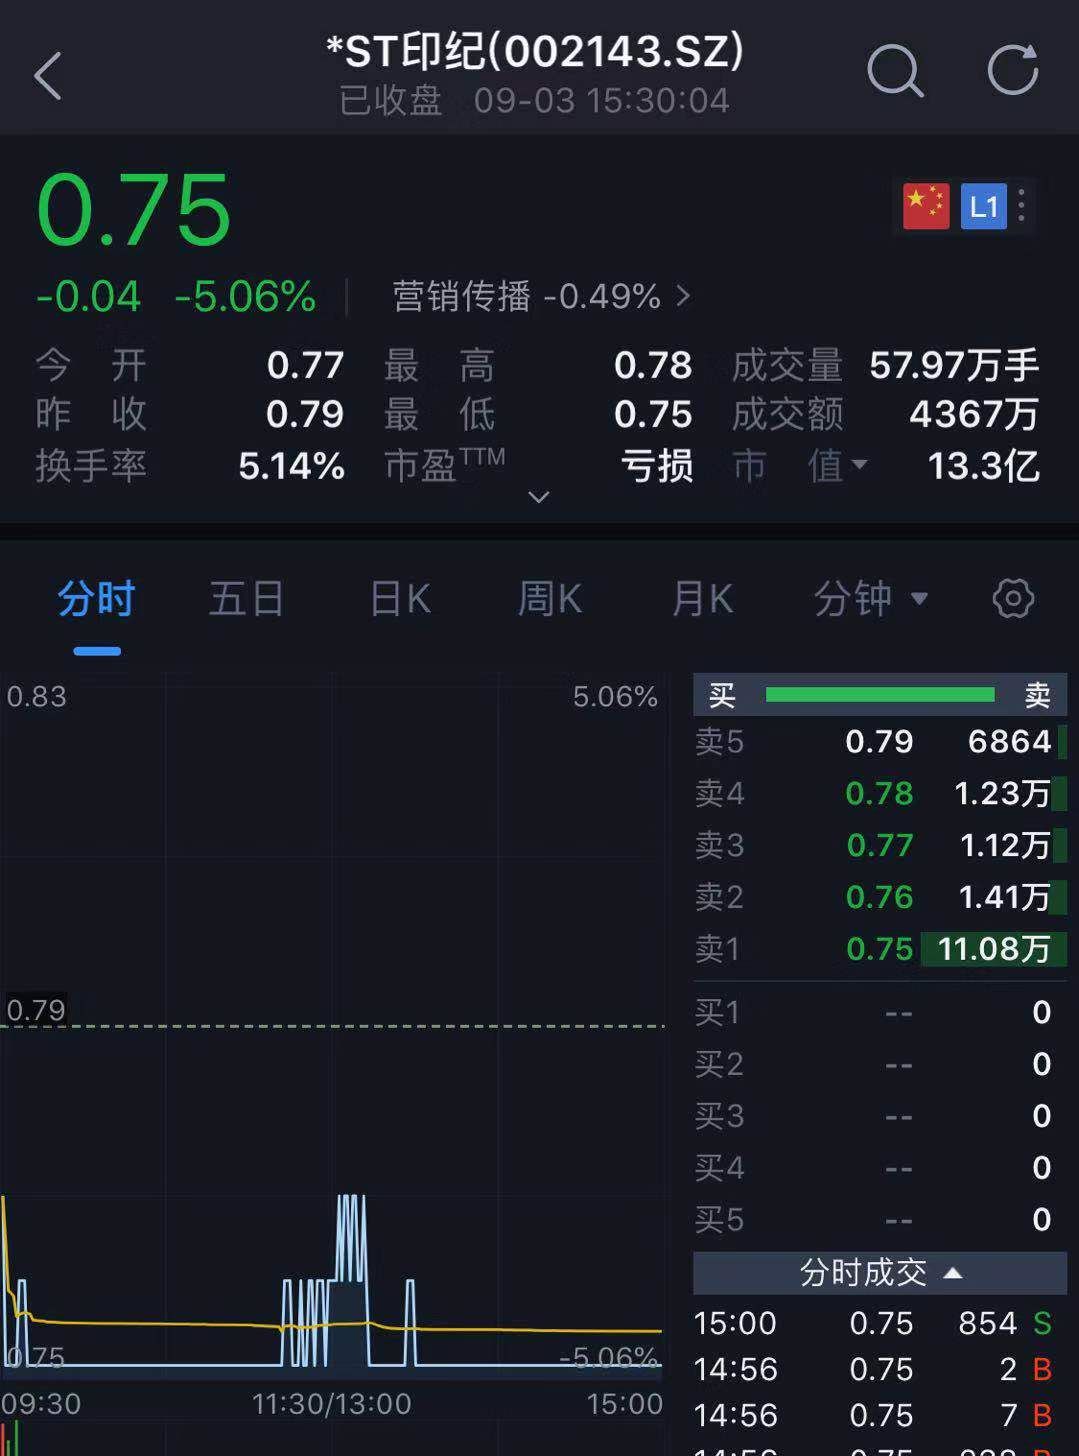Select the 买3 bid row
Screen dimensions: 1079x1456
click(x=880, y=1116)
